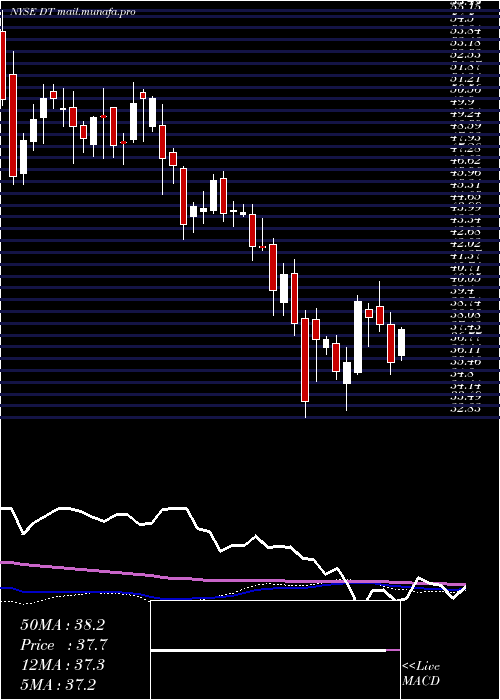The width and height of the screenshot is (500, 700).
Task: Click the 39.4 price axis label
Action: click(x=462, y=291)
